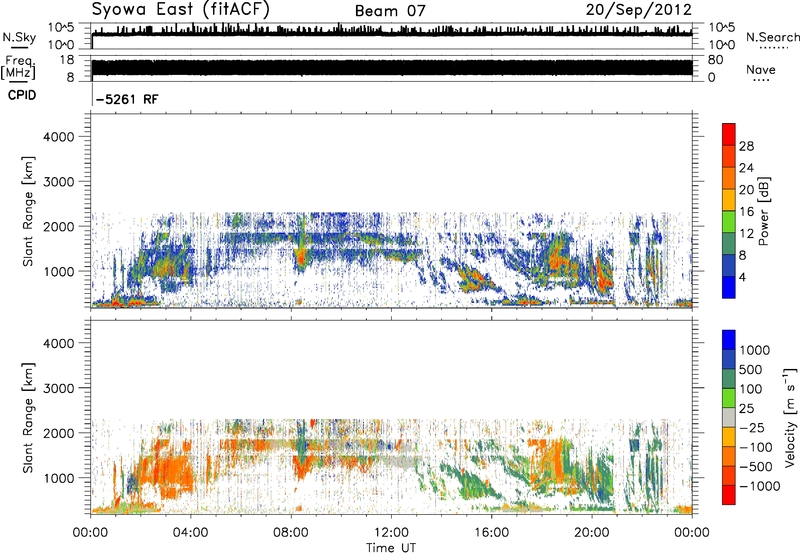Click the '80' Nave axis tick
Image resolution: width=800 pixels, height=554 pixels.
[x=715, y=60]
